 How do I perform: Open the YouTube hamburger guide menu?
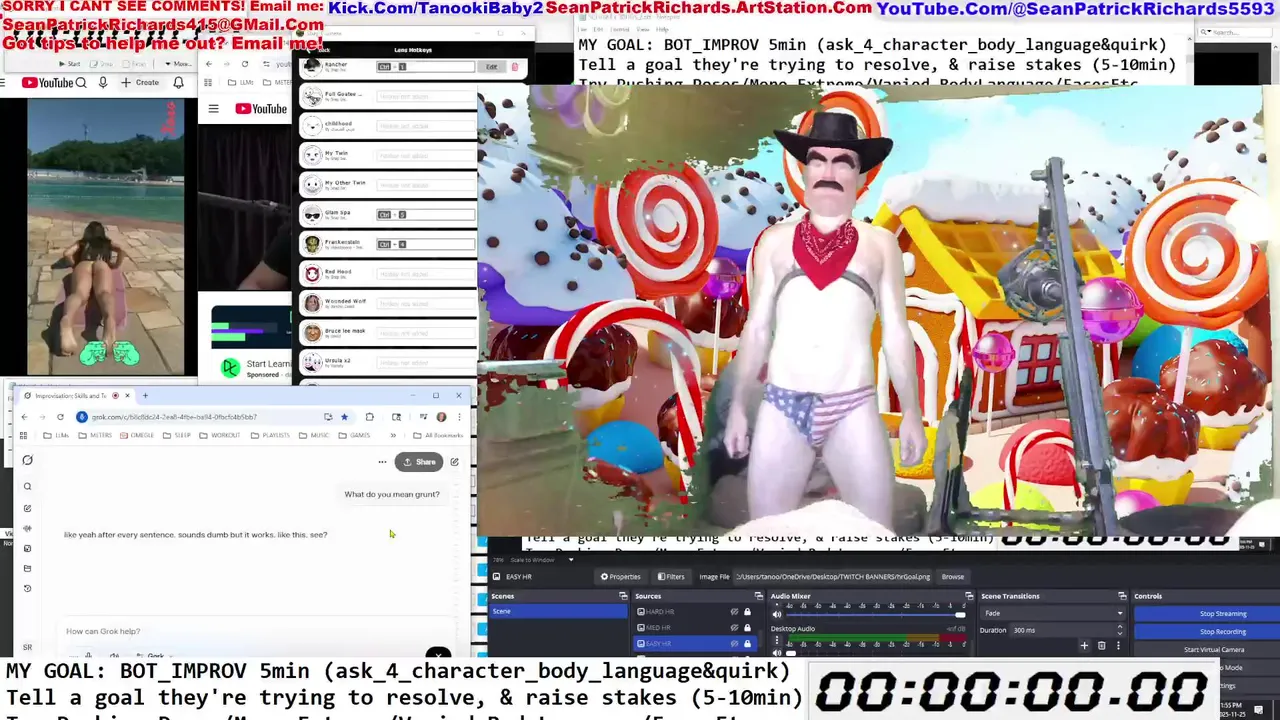click(213, 109)
